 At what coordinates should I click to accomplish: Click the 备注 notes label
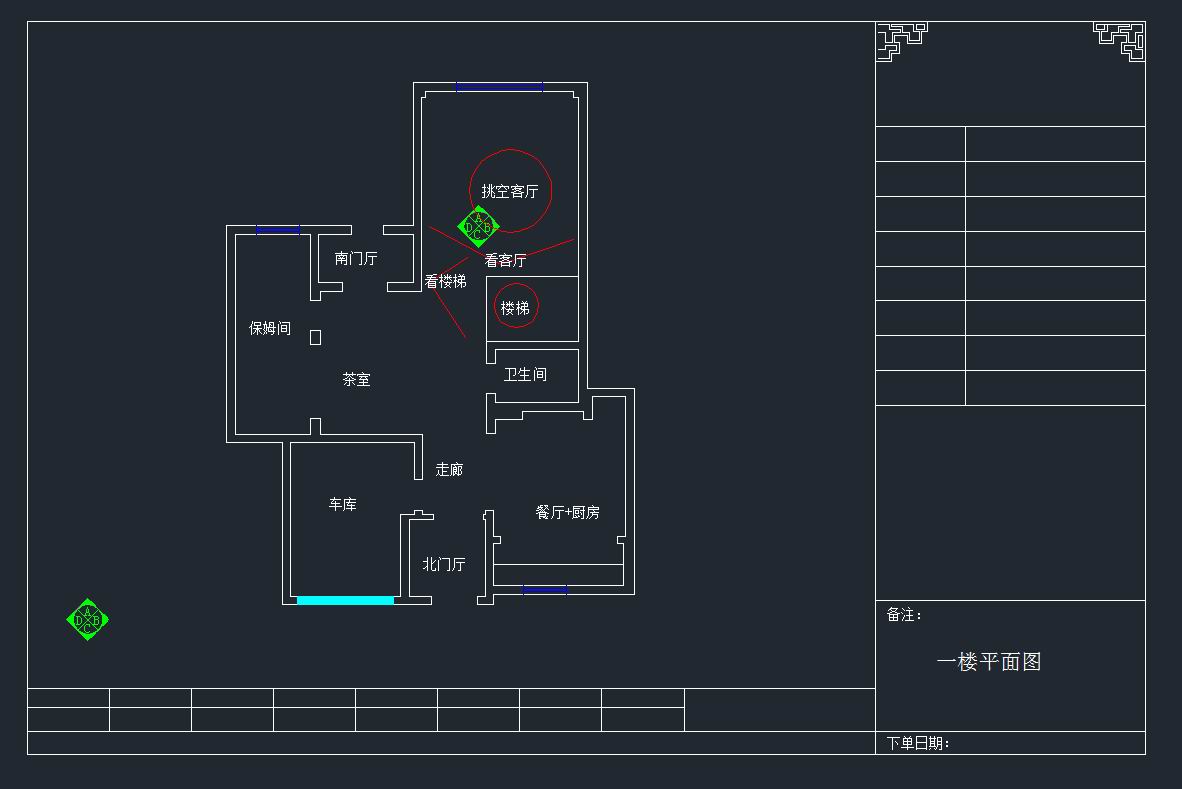904,615
